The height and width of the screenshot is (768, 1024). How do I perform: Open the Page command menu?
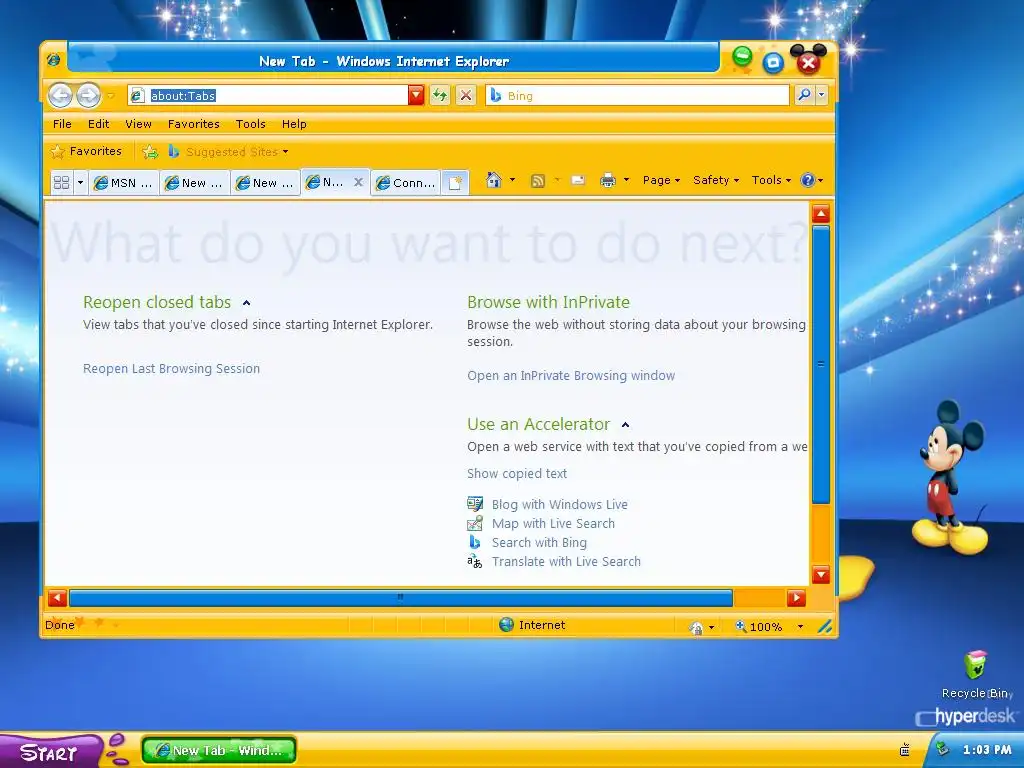661,180
